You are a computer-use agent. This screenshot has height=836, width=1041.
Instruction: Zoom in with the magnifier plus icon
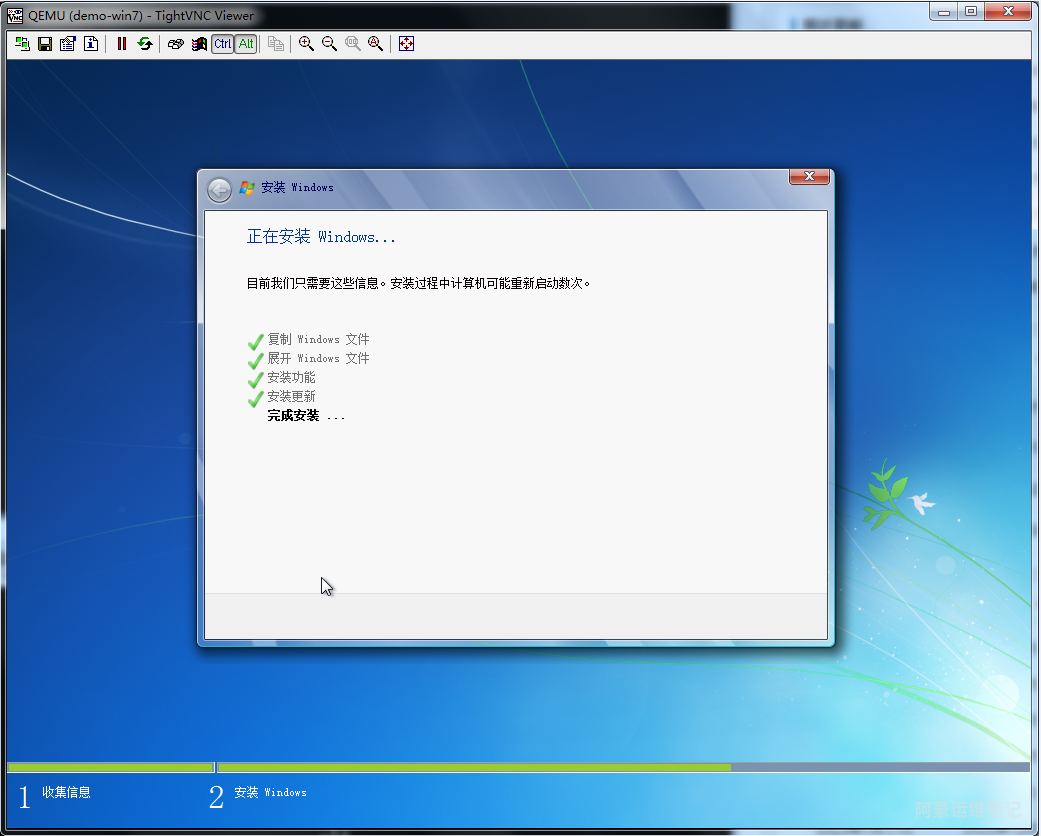(306, 44)
